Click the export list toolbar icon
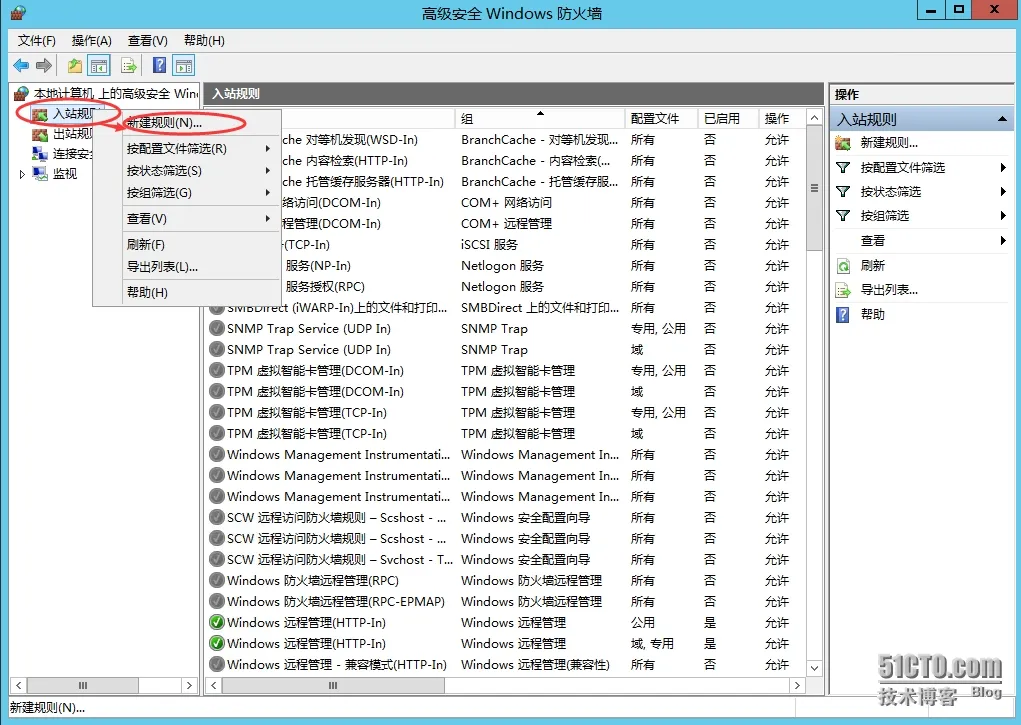 [x=129, y=66]
